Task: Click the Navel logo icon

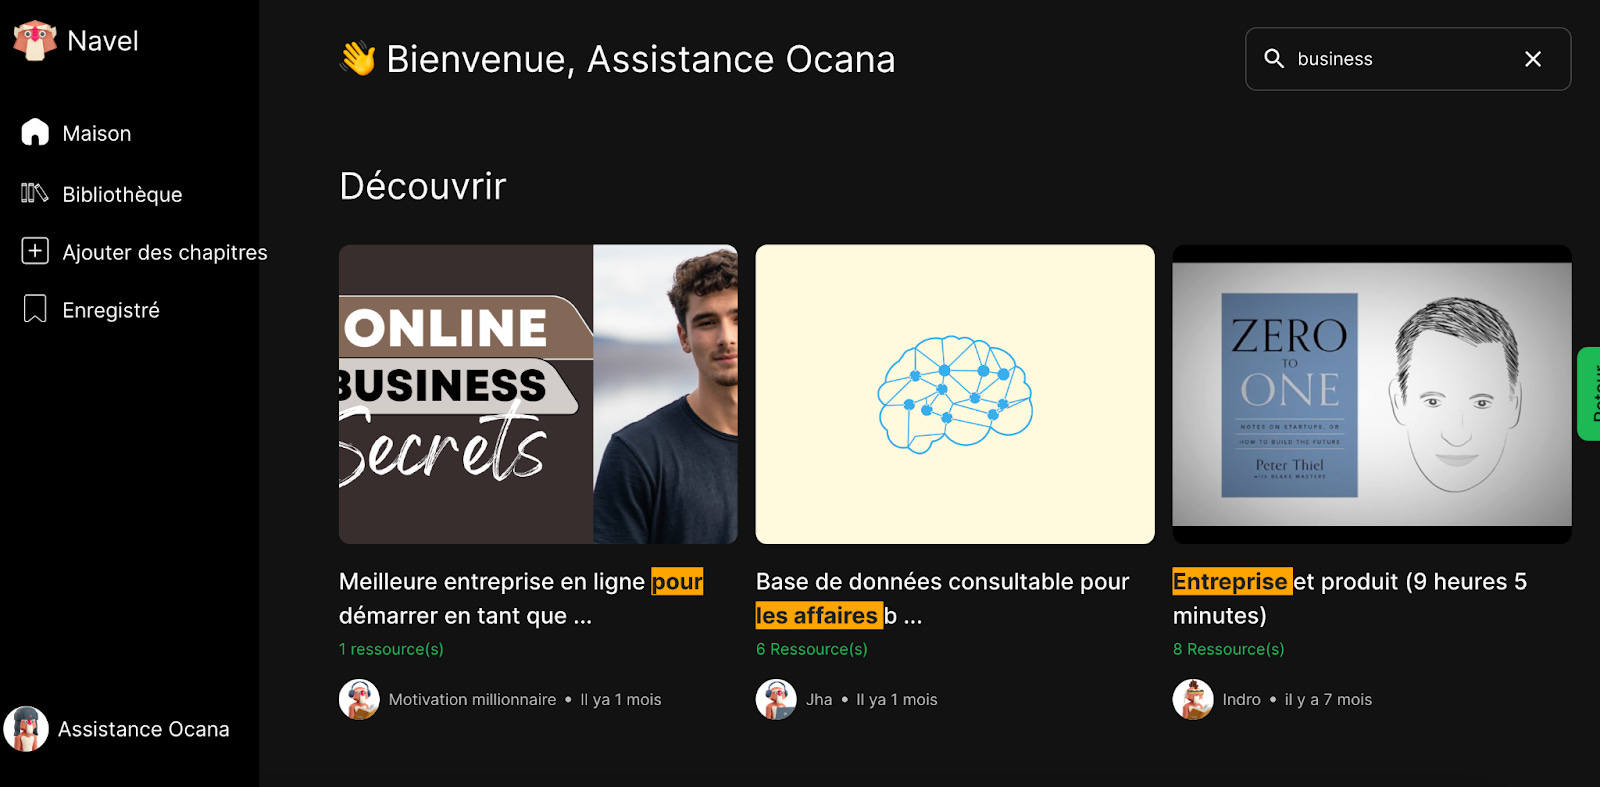Action: pos(35,41)
